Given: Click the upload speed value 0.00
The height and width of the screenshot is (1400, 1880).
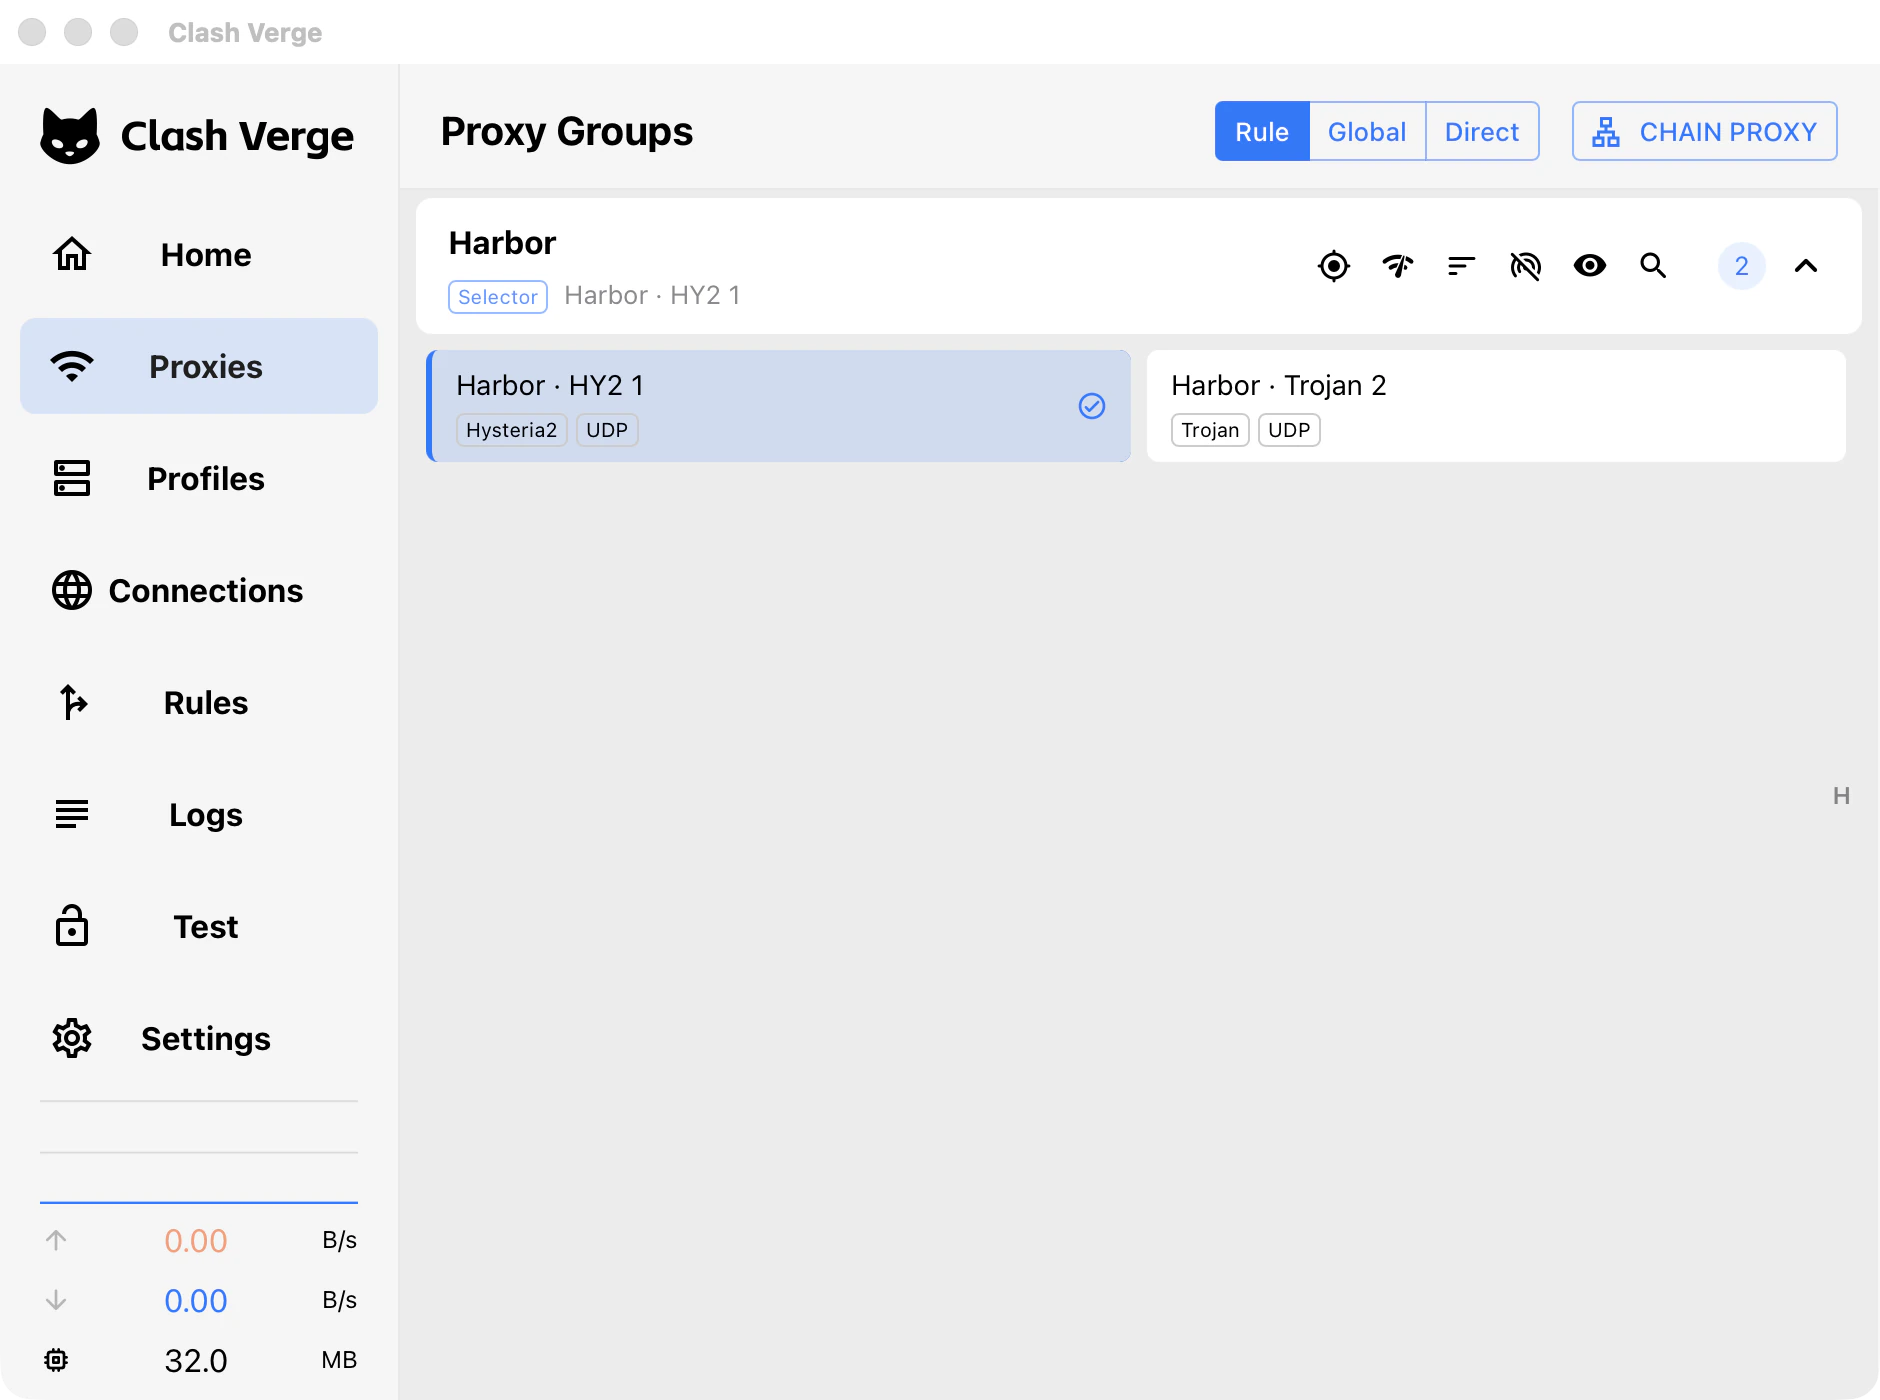Looking at the screenshot, I should (x=196, y=1240).
